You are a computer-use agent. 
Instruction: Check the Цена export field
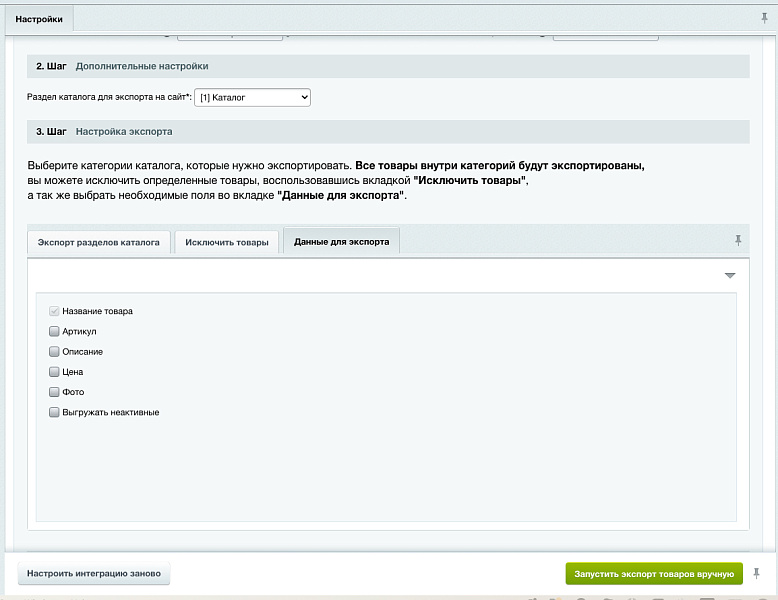(x=54, y=372)
